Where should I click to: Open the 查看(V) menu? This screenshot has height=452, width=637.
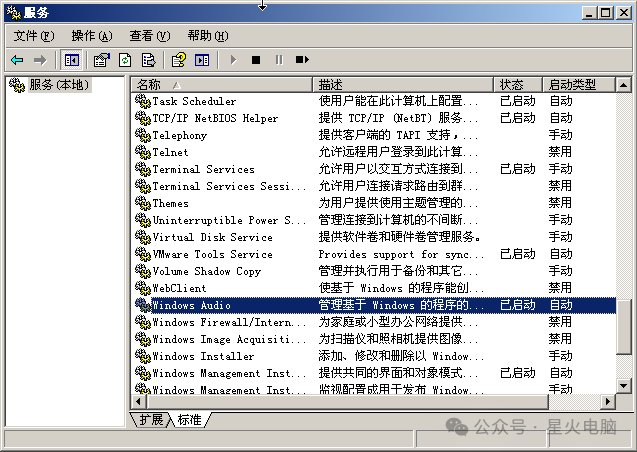[x=150, y=35]
